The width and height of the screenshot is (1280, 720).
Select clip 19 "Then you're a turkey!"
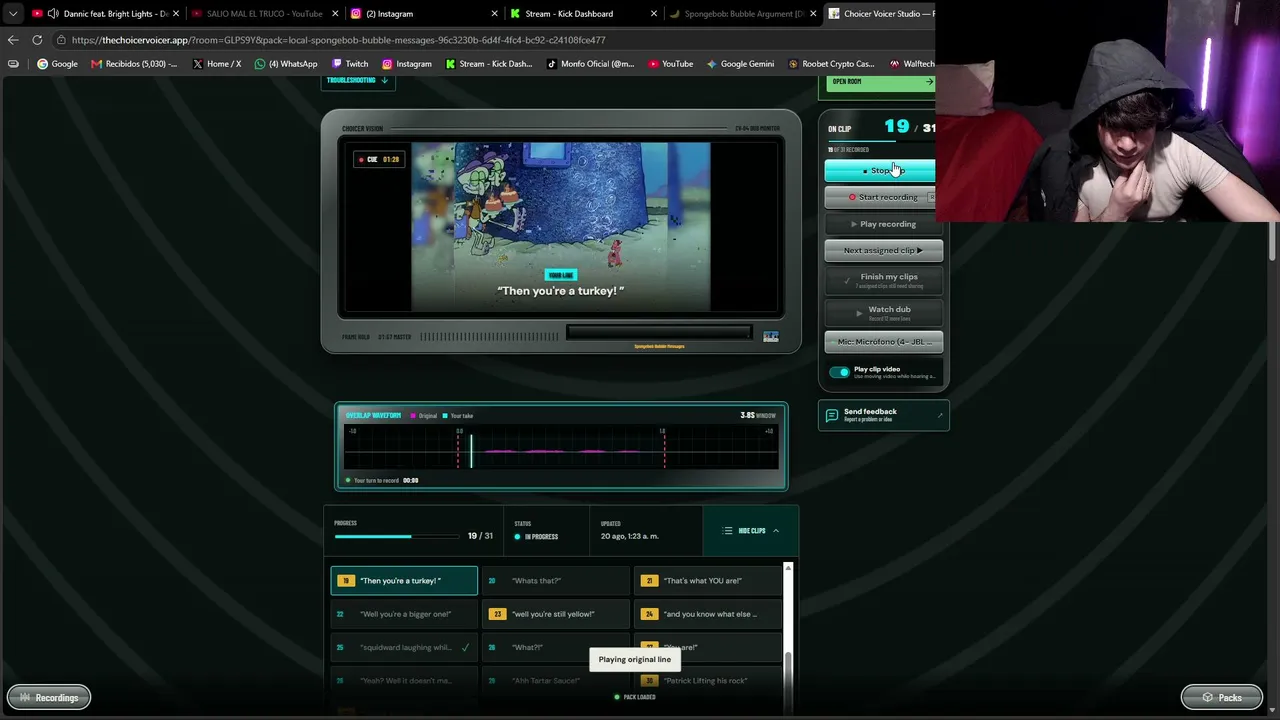[404, 581]
